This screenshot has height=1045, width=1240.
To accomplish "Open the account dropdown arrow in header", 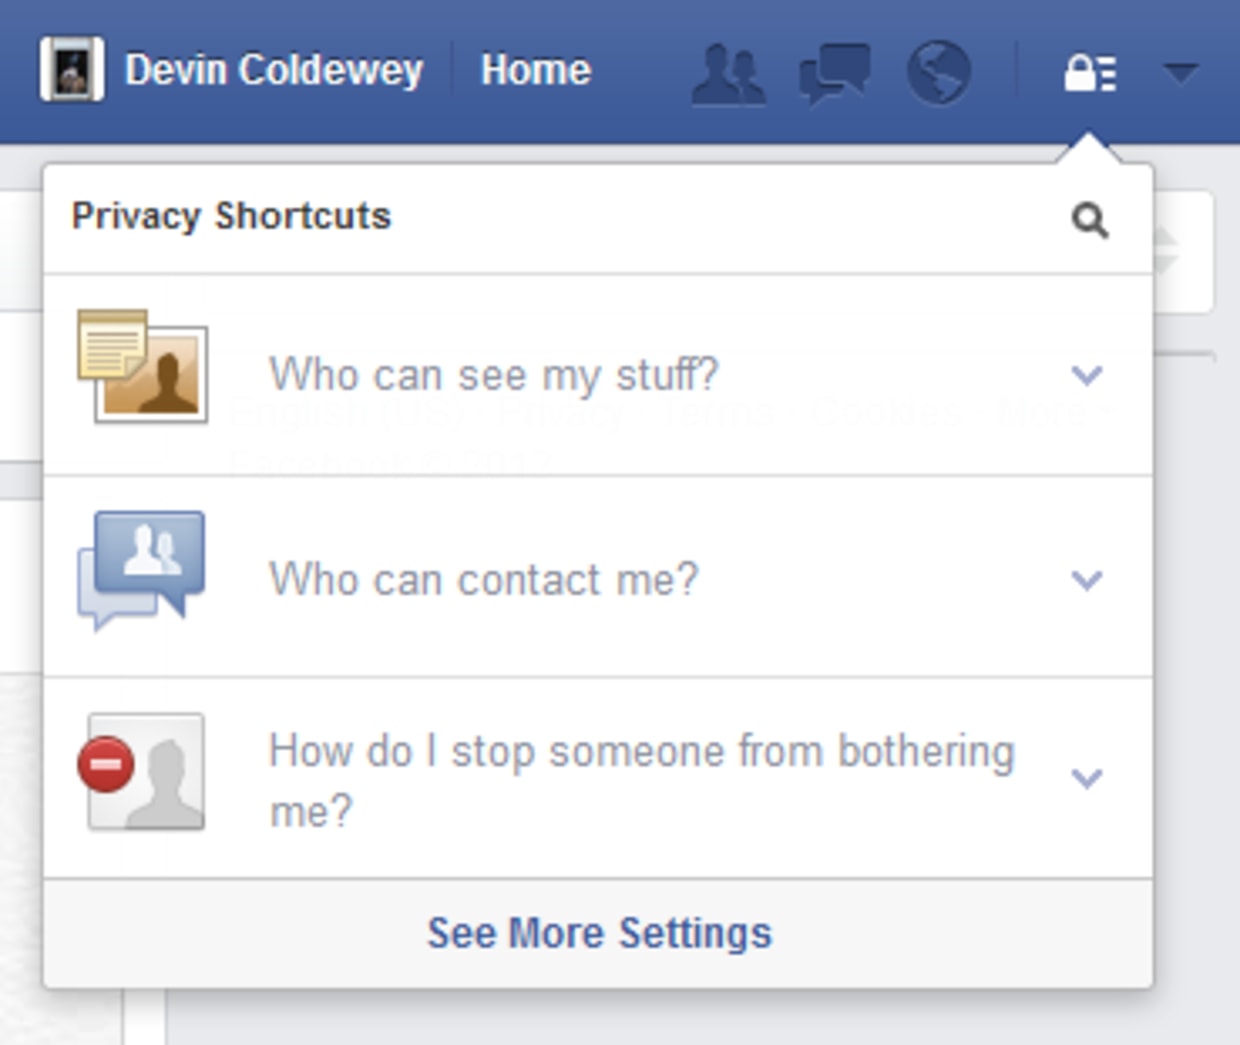I will coord(1181,72).
